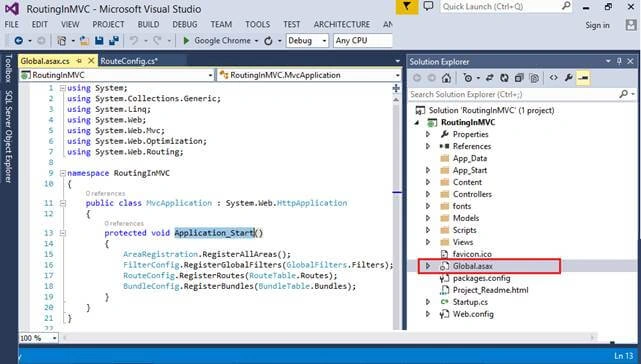This screenshot has height=364, width=641.
Task: Toggle auto-hide pin of Solution Explorer
Action: [619, 61]
